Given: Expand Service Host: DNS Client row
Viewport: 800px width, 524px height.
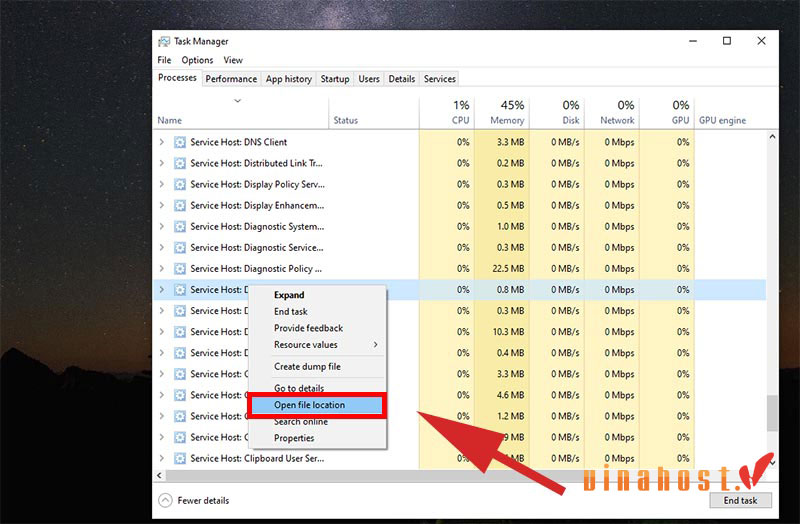Looking at the screenshot, I should (162, 142).
